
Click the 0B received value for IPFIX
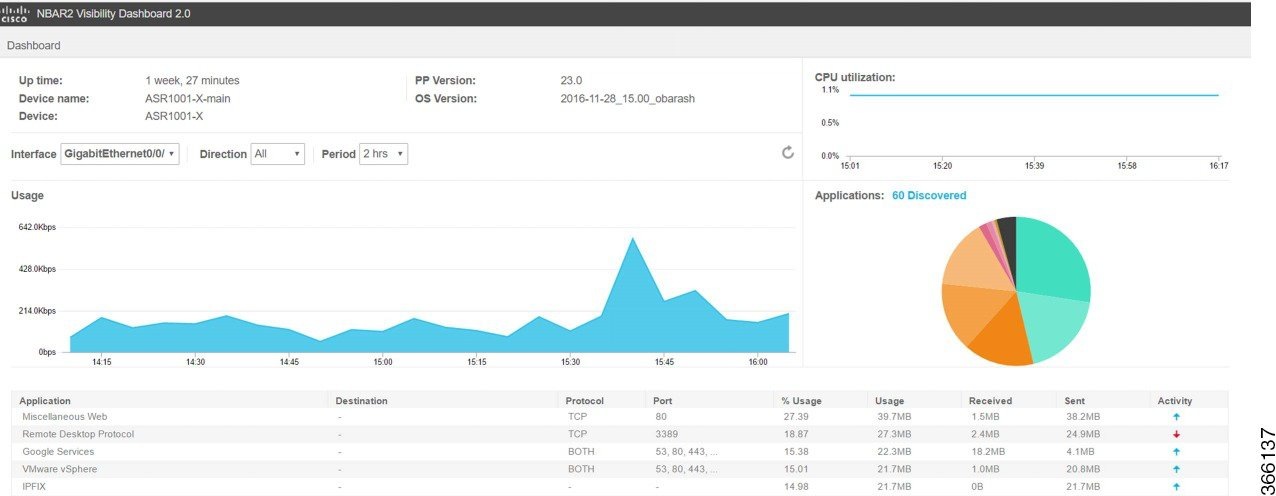pos(978,486)
